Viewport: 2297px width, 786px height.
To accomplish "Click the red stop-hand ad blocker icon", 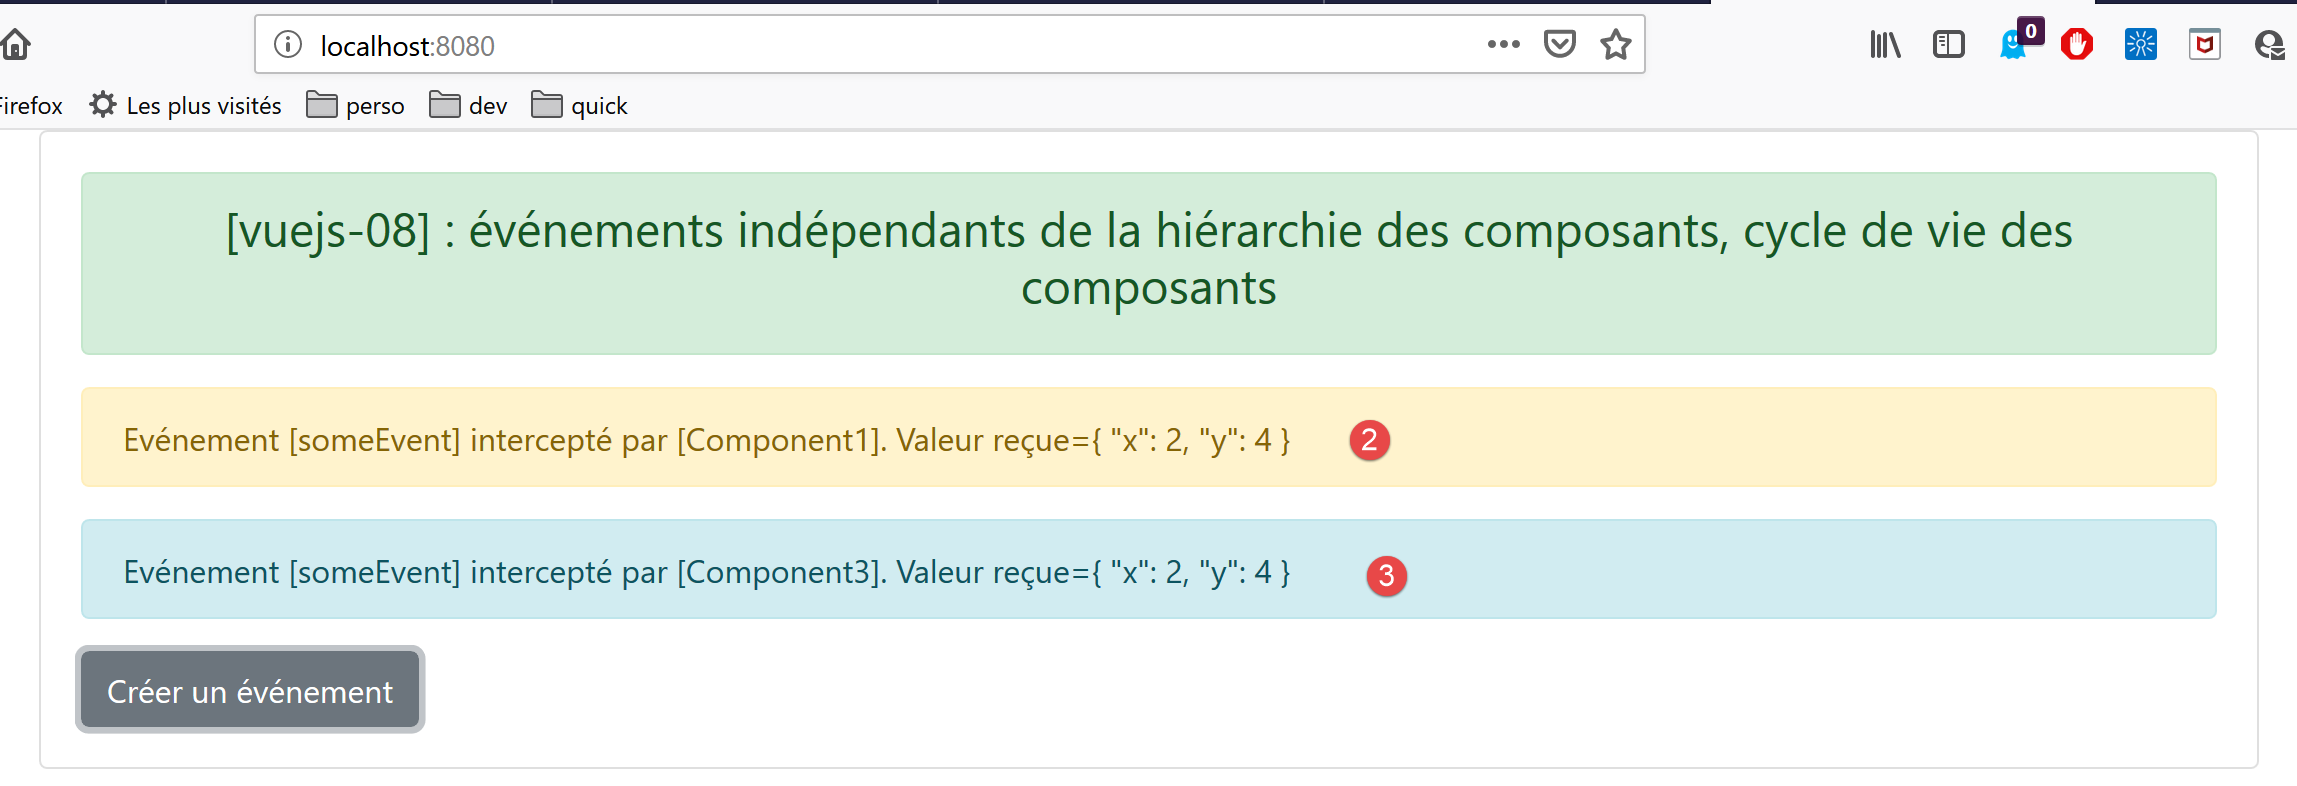I will click(x=2076, y=44).
